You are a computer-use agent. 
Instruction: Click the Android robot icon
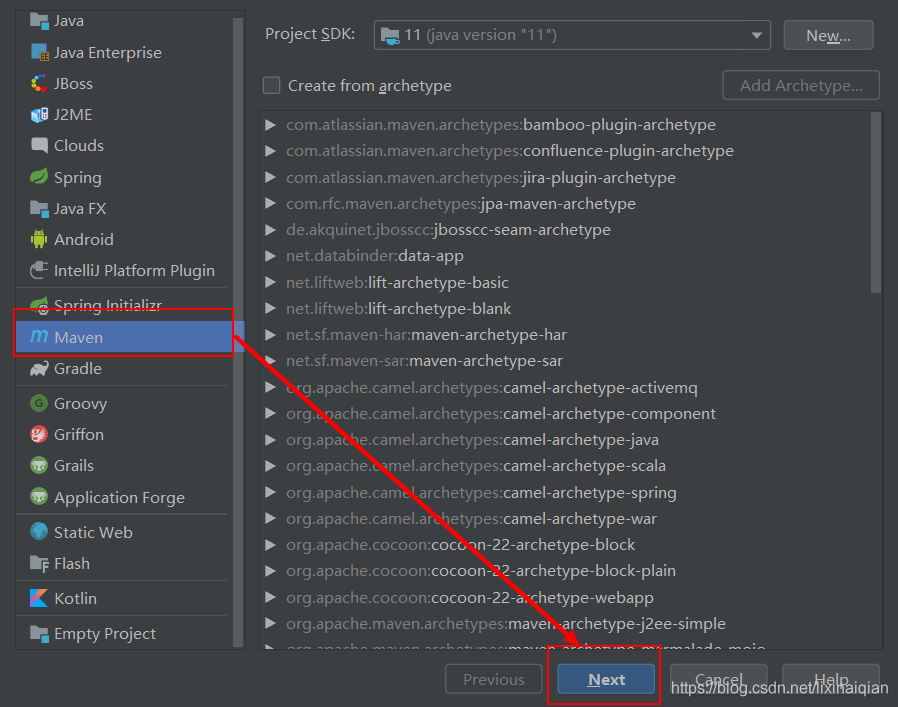tap(39, 239)
